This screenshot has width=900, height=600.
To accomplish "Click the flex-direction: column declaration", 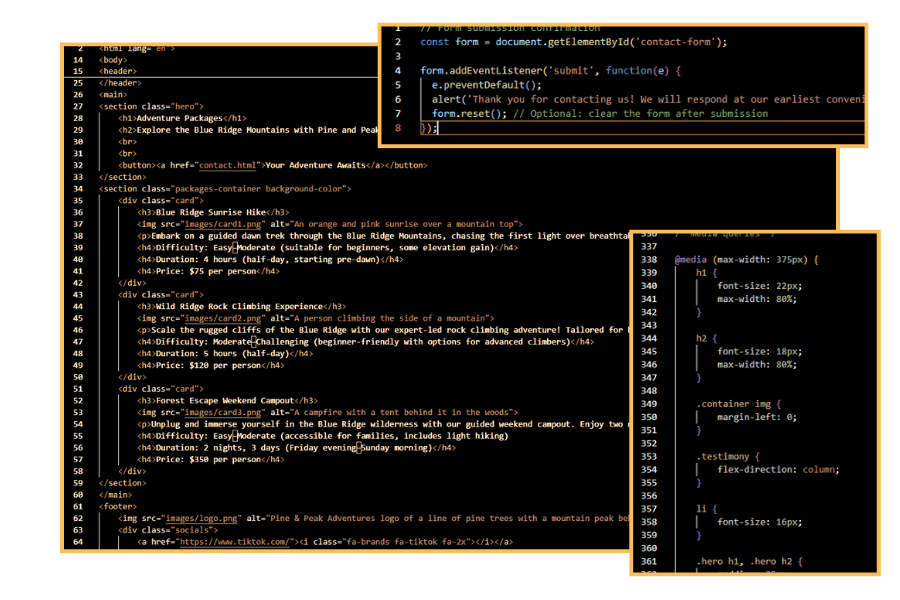I will [x=765, y=469].
